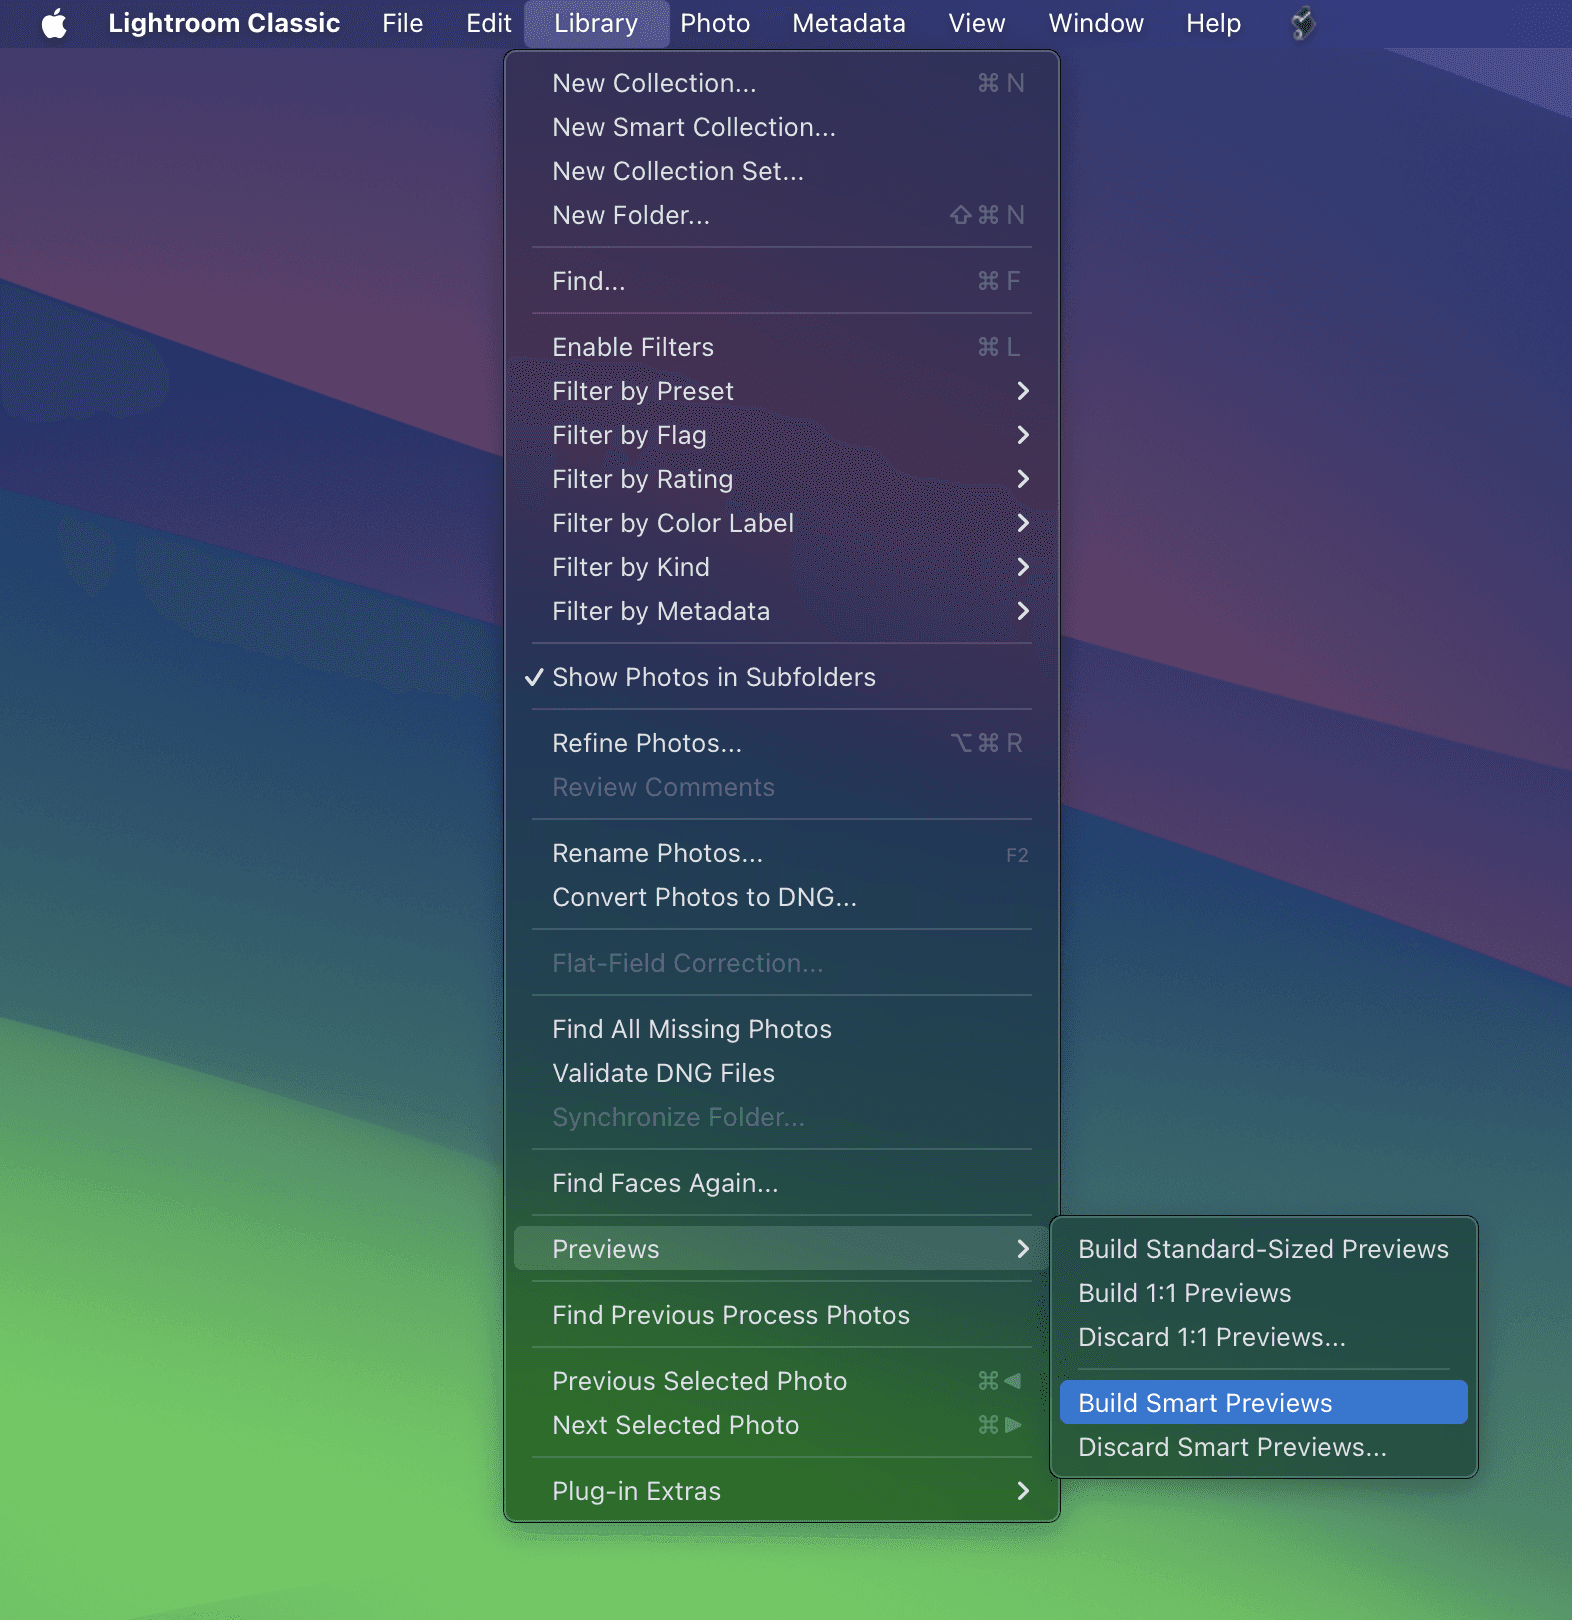The image size is (1572, 1620).
Task: Expand the Filter by Preset submenu
Action: pyautogui.click(x=782, y=391)
